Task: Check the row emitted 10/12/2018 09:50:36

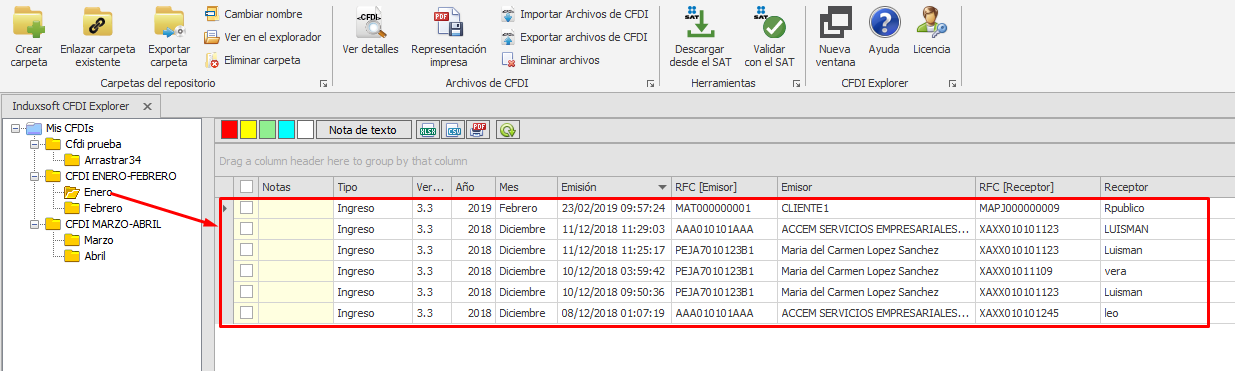Action: pos(246,292)
